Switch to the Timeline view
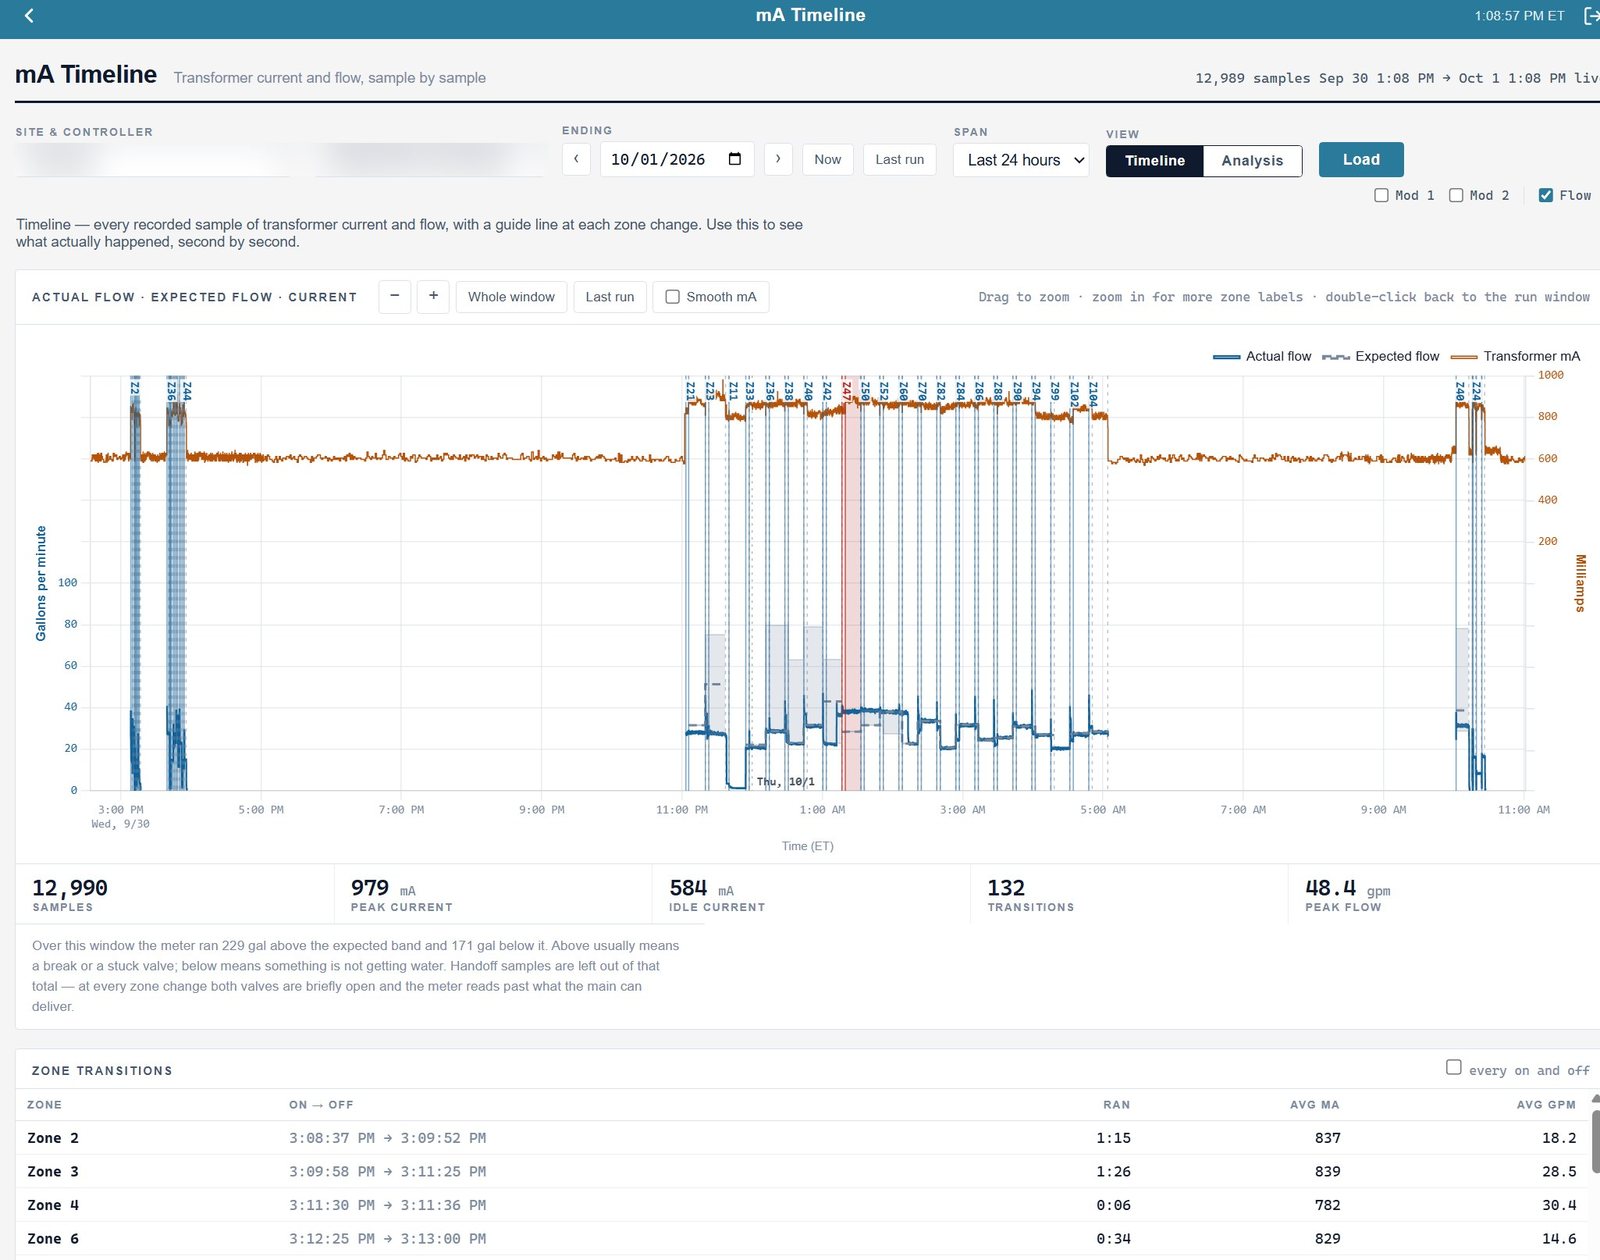Screen dimensions: 1600x1260 1155,160
